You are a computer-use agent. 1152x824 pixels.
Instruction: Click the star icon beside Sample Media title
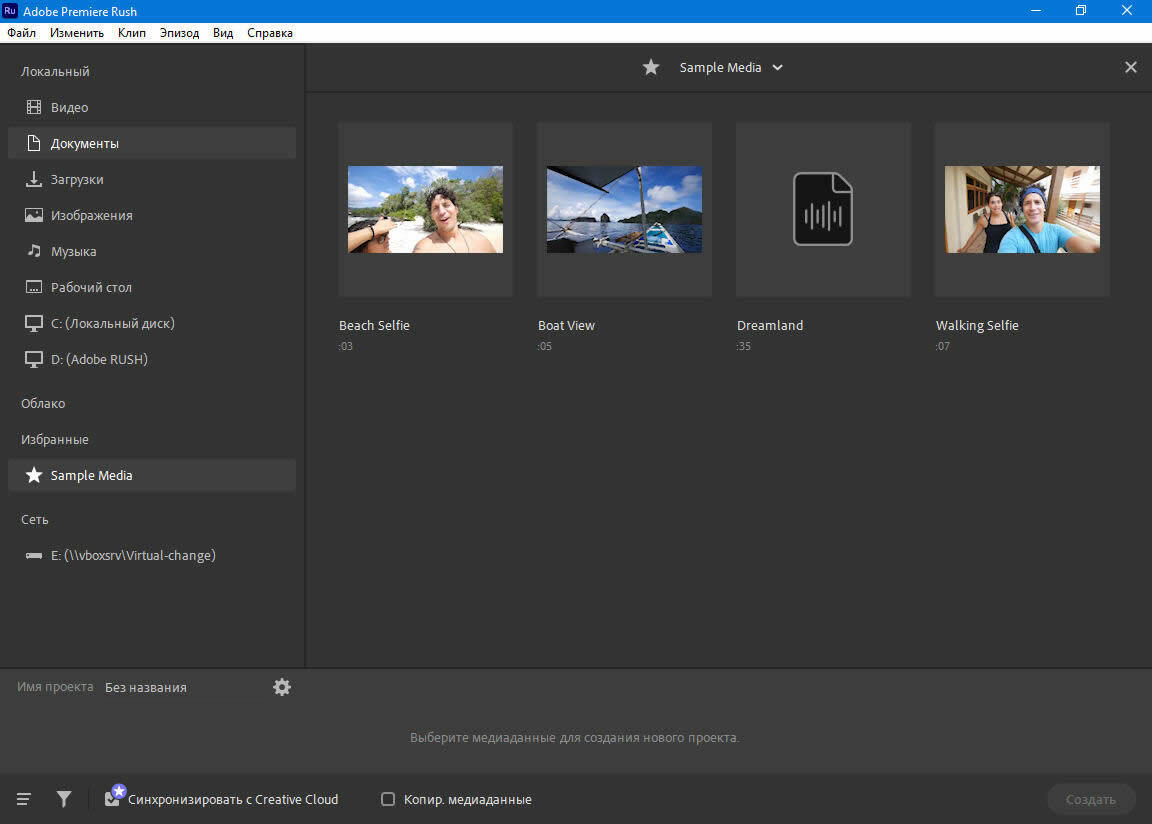click(x=651, y=67)
